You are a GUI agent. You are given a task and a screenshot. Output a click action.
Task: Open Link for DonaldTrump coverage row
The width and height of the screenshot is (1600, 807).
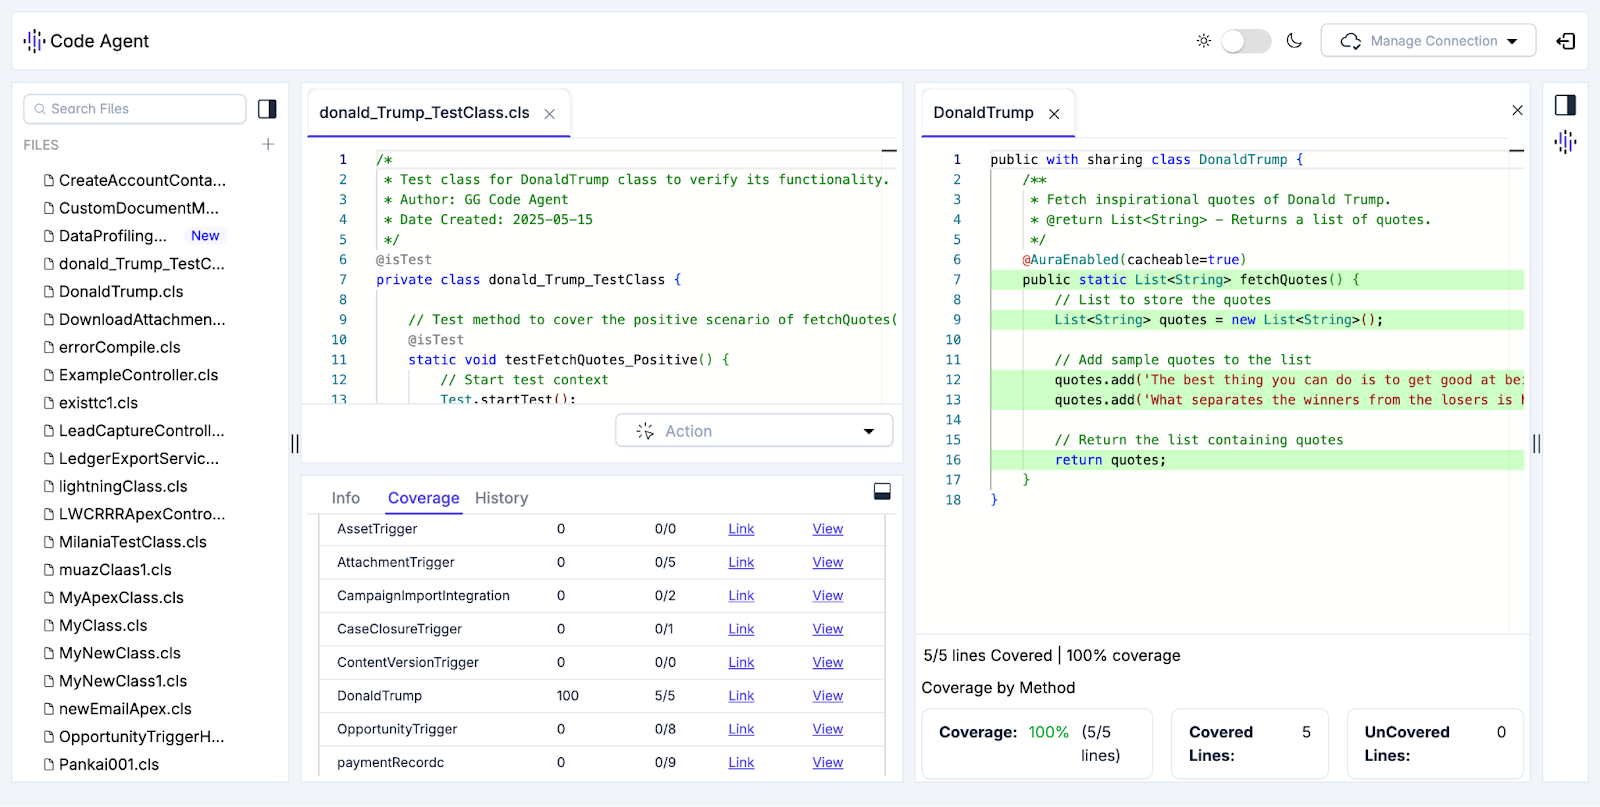tap(741, 696)
